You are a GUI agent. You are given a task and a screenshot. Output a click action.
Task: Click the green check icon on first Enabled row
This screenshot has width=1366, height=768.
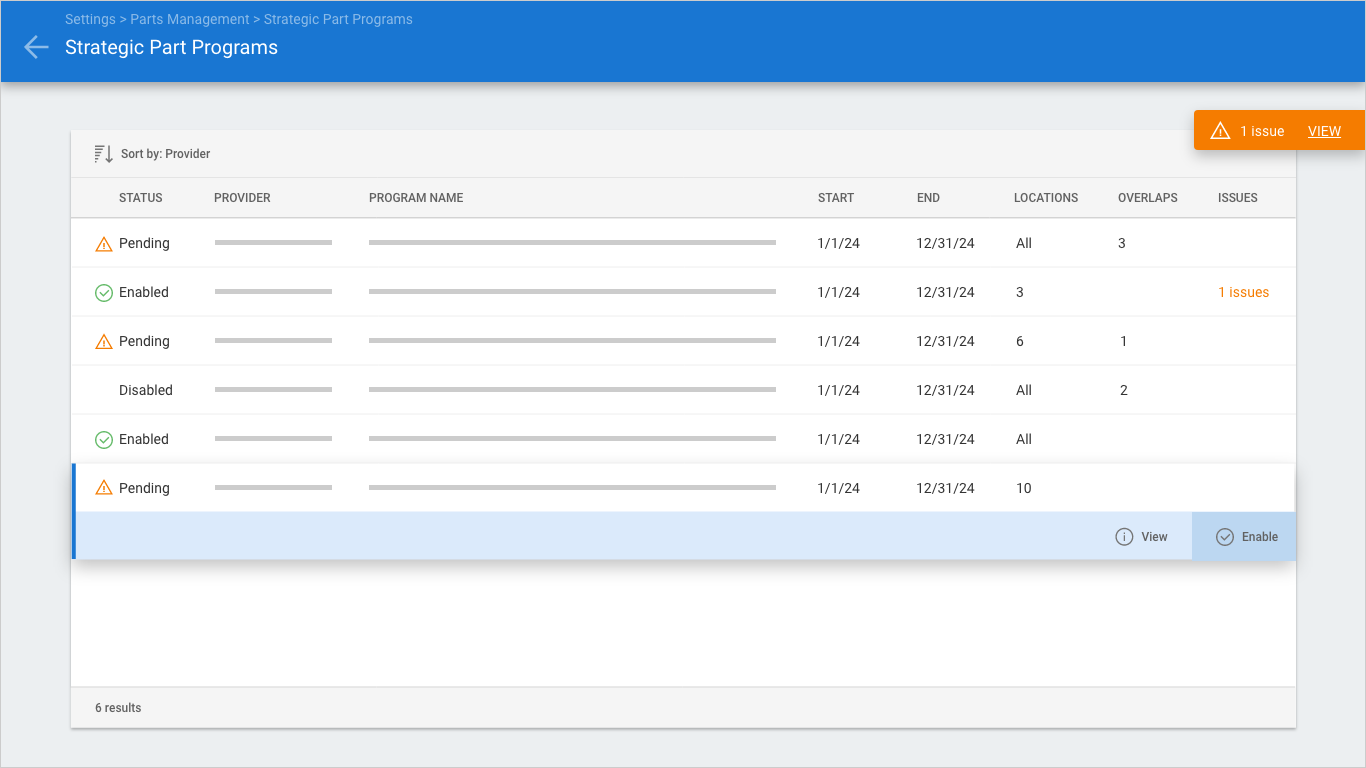click(x=103, y=293)
